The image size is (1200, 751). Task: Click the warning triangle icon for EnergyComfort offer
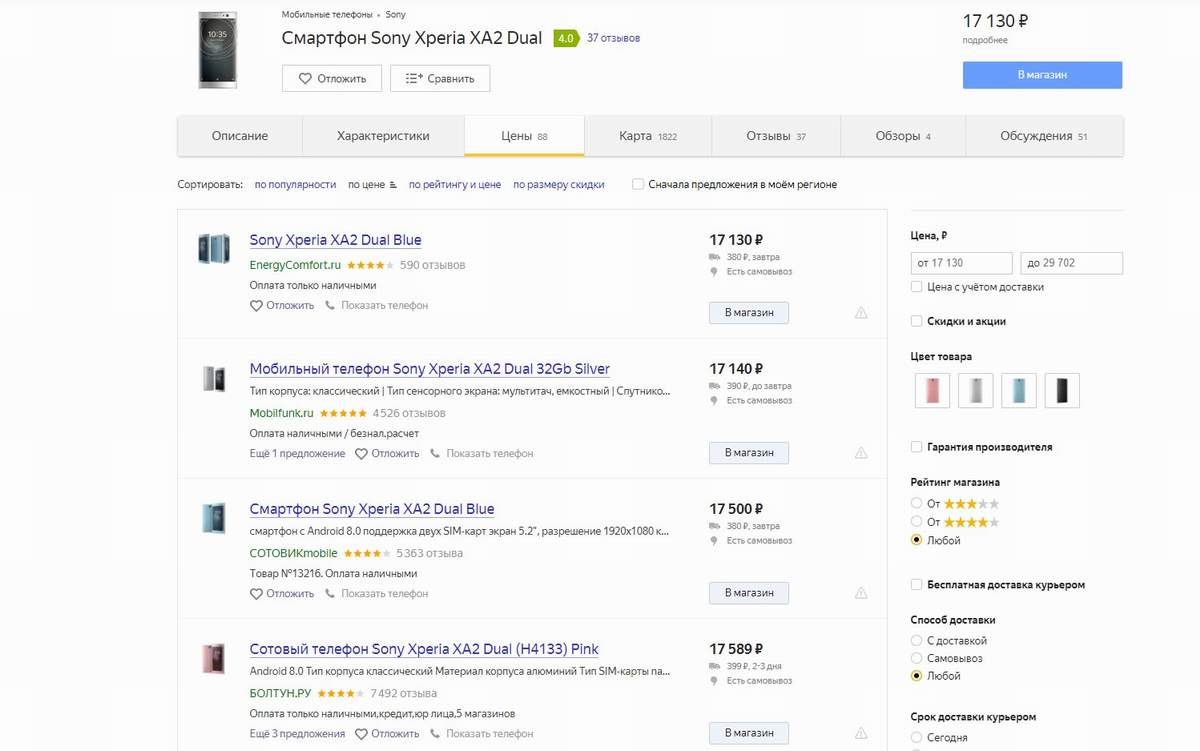(861, 313)
